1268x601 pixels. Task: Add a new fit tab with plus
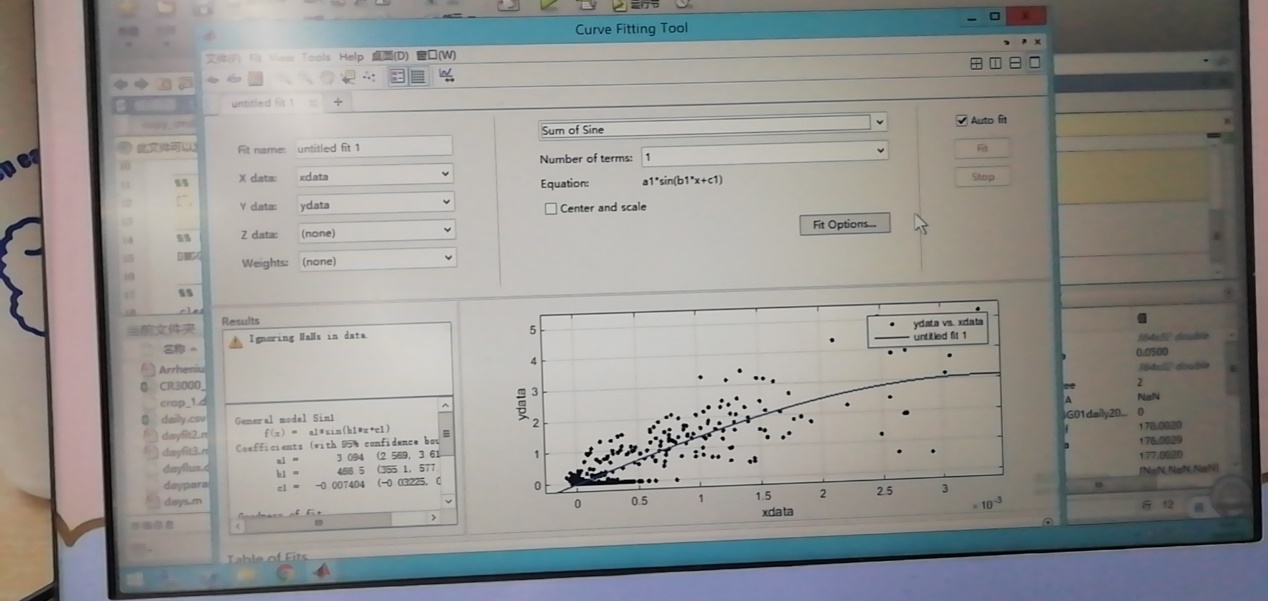click(x=338, y=102)
